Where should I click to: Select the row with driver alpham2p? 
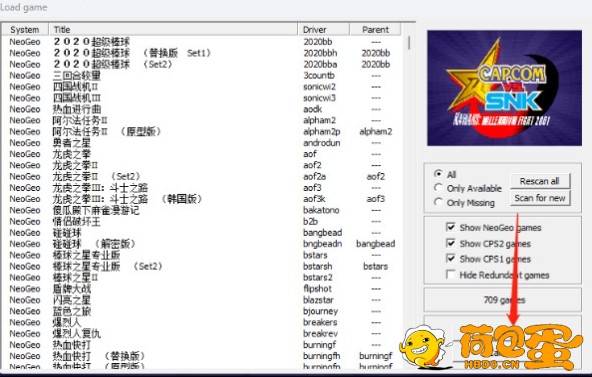pos(202,132)
